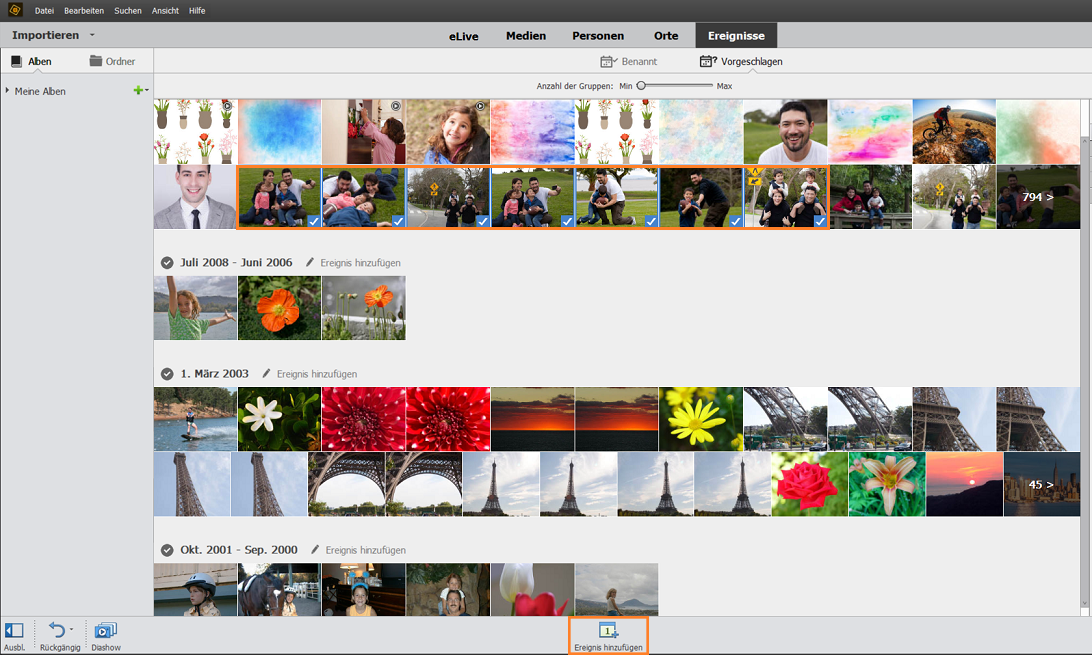Screen dimensions: 1092x655
Task: Switch to the eLive view
Action: 463,36
